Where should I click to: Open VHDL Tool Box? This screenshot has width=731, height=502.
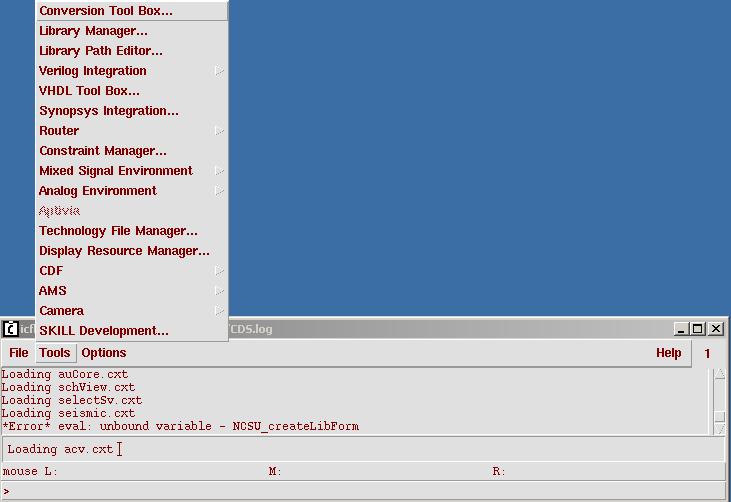click(89, 91)
